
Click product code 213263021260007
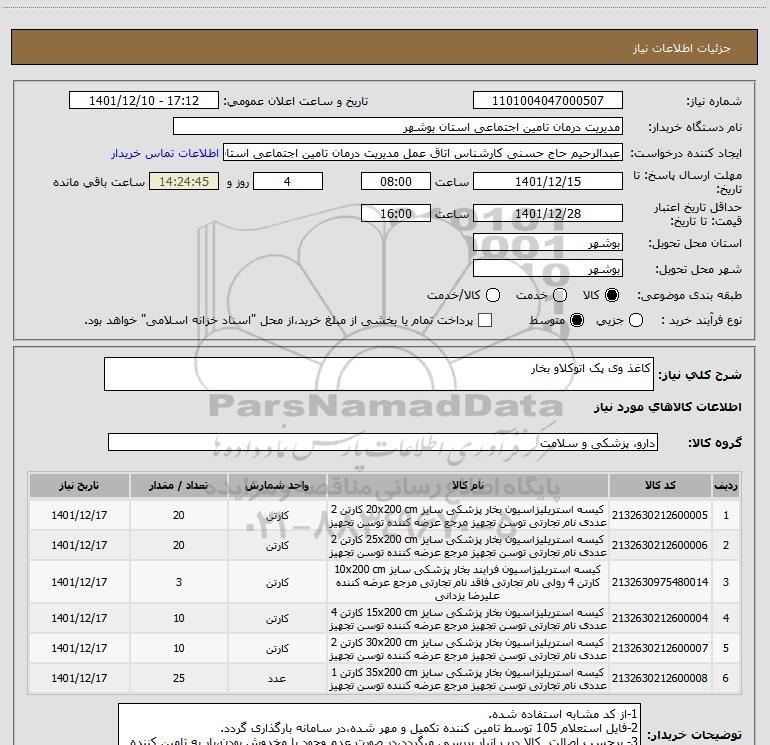coord(660,648)
